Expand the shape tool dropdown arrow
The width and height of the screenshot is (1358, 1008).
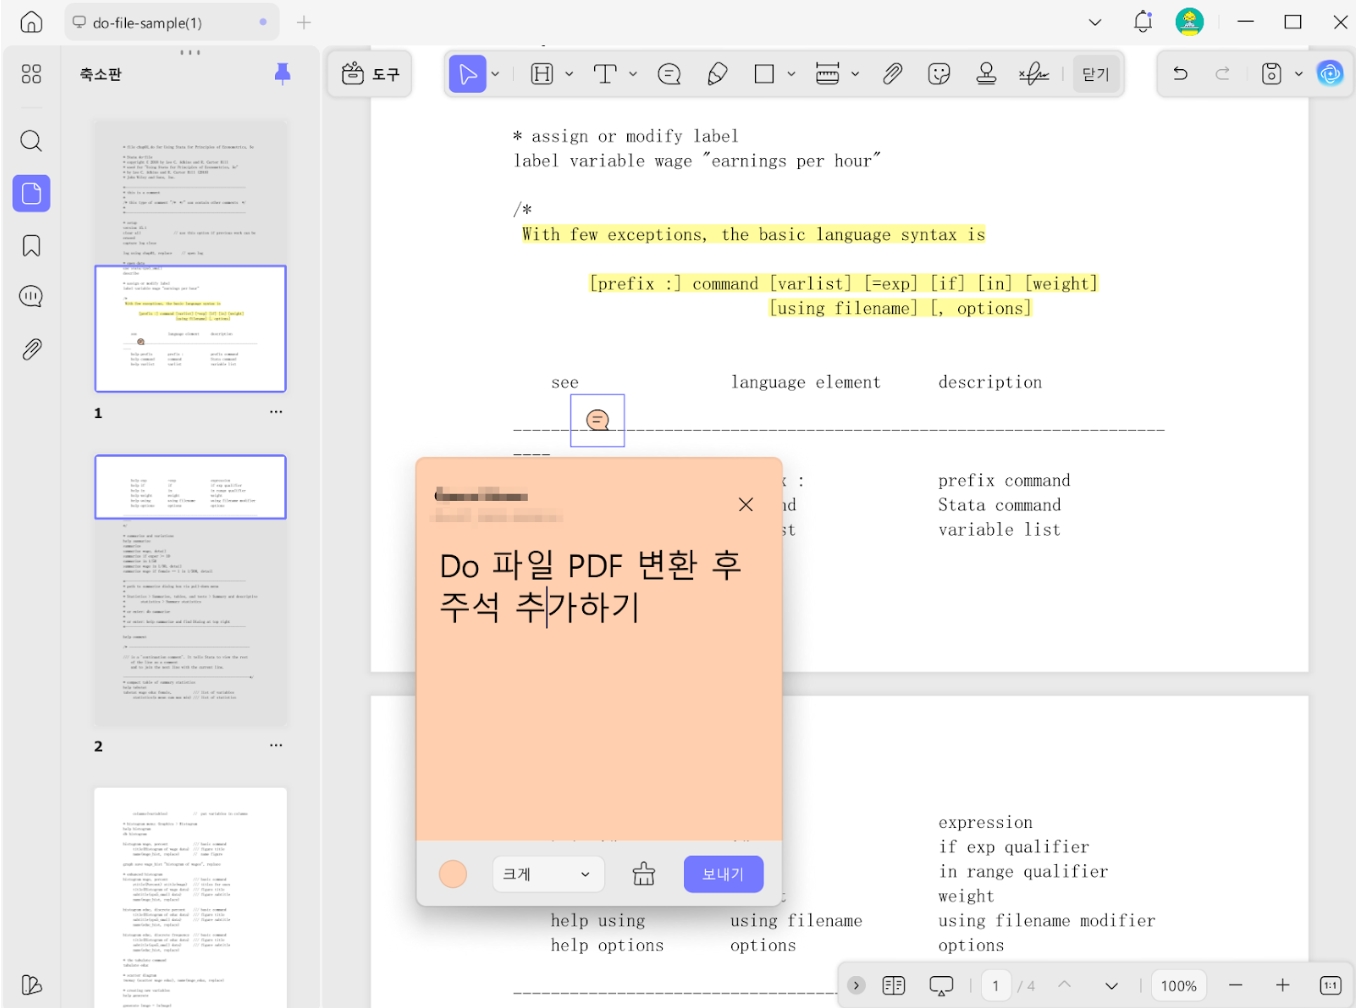(x=791, y=73)
